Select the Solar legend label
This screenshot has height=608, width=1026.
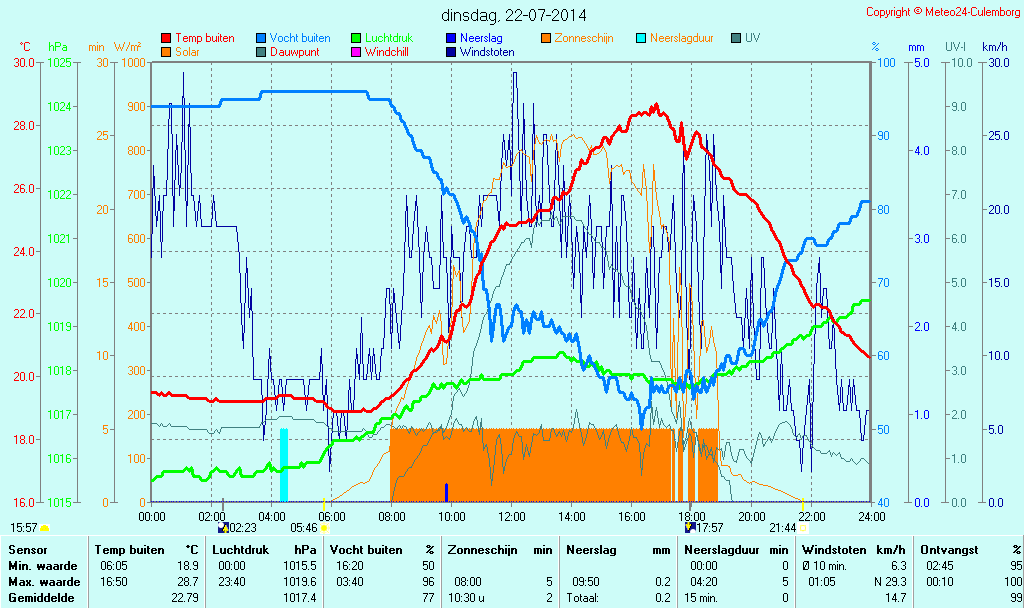tap(190, 52)
